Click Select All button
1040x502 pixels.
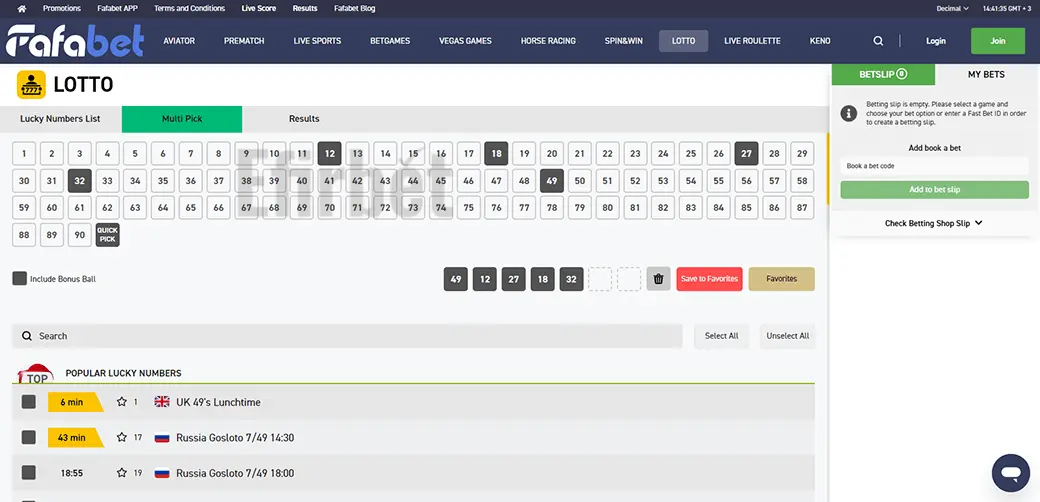pyautogui.click(x=722, y=336)
